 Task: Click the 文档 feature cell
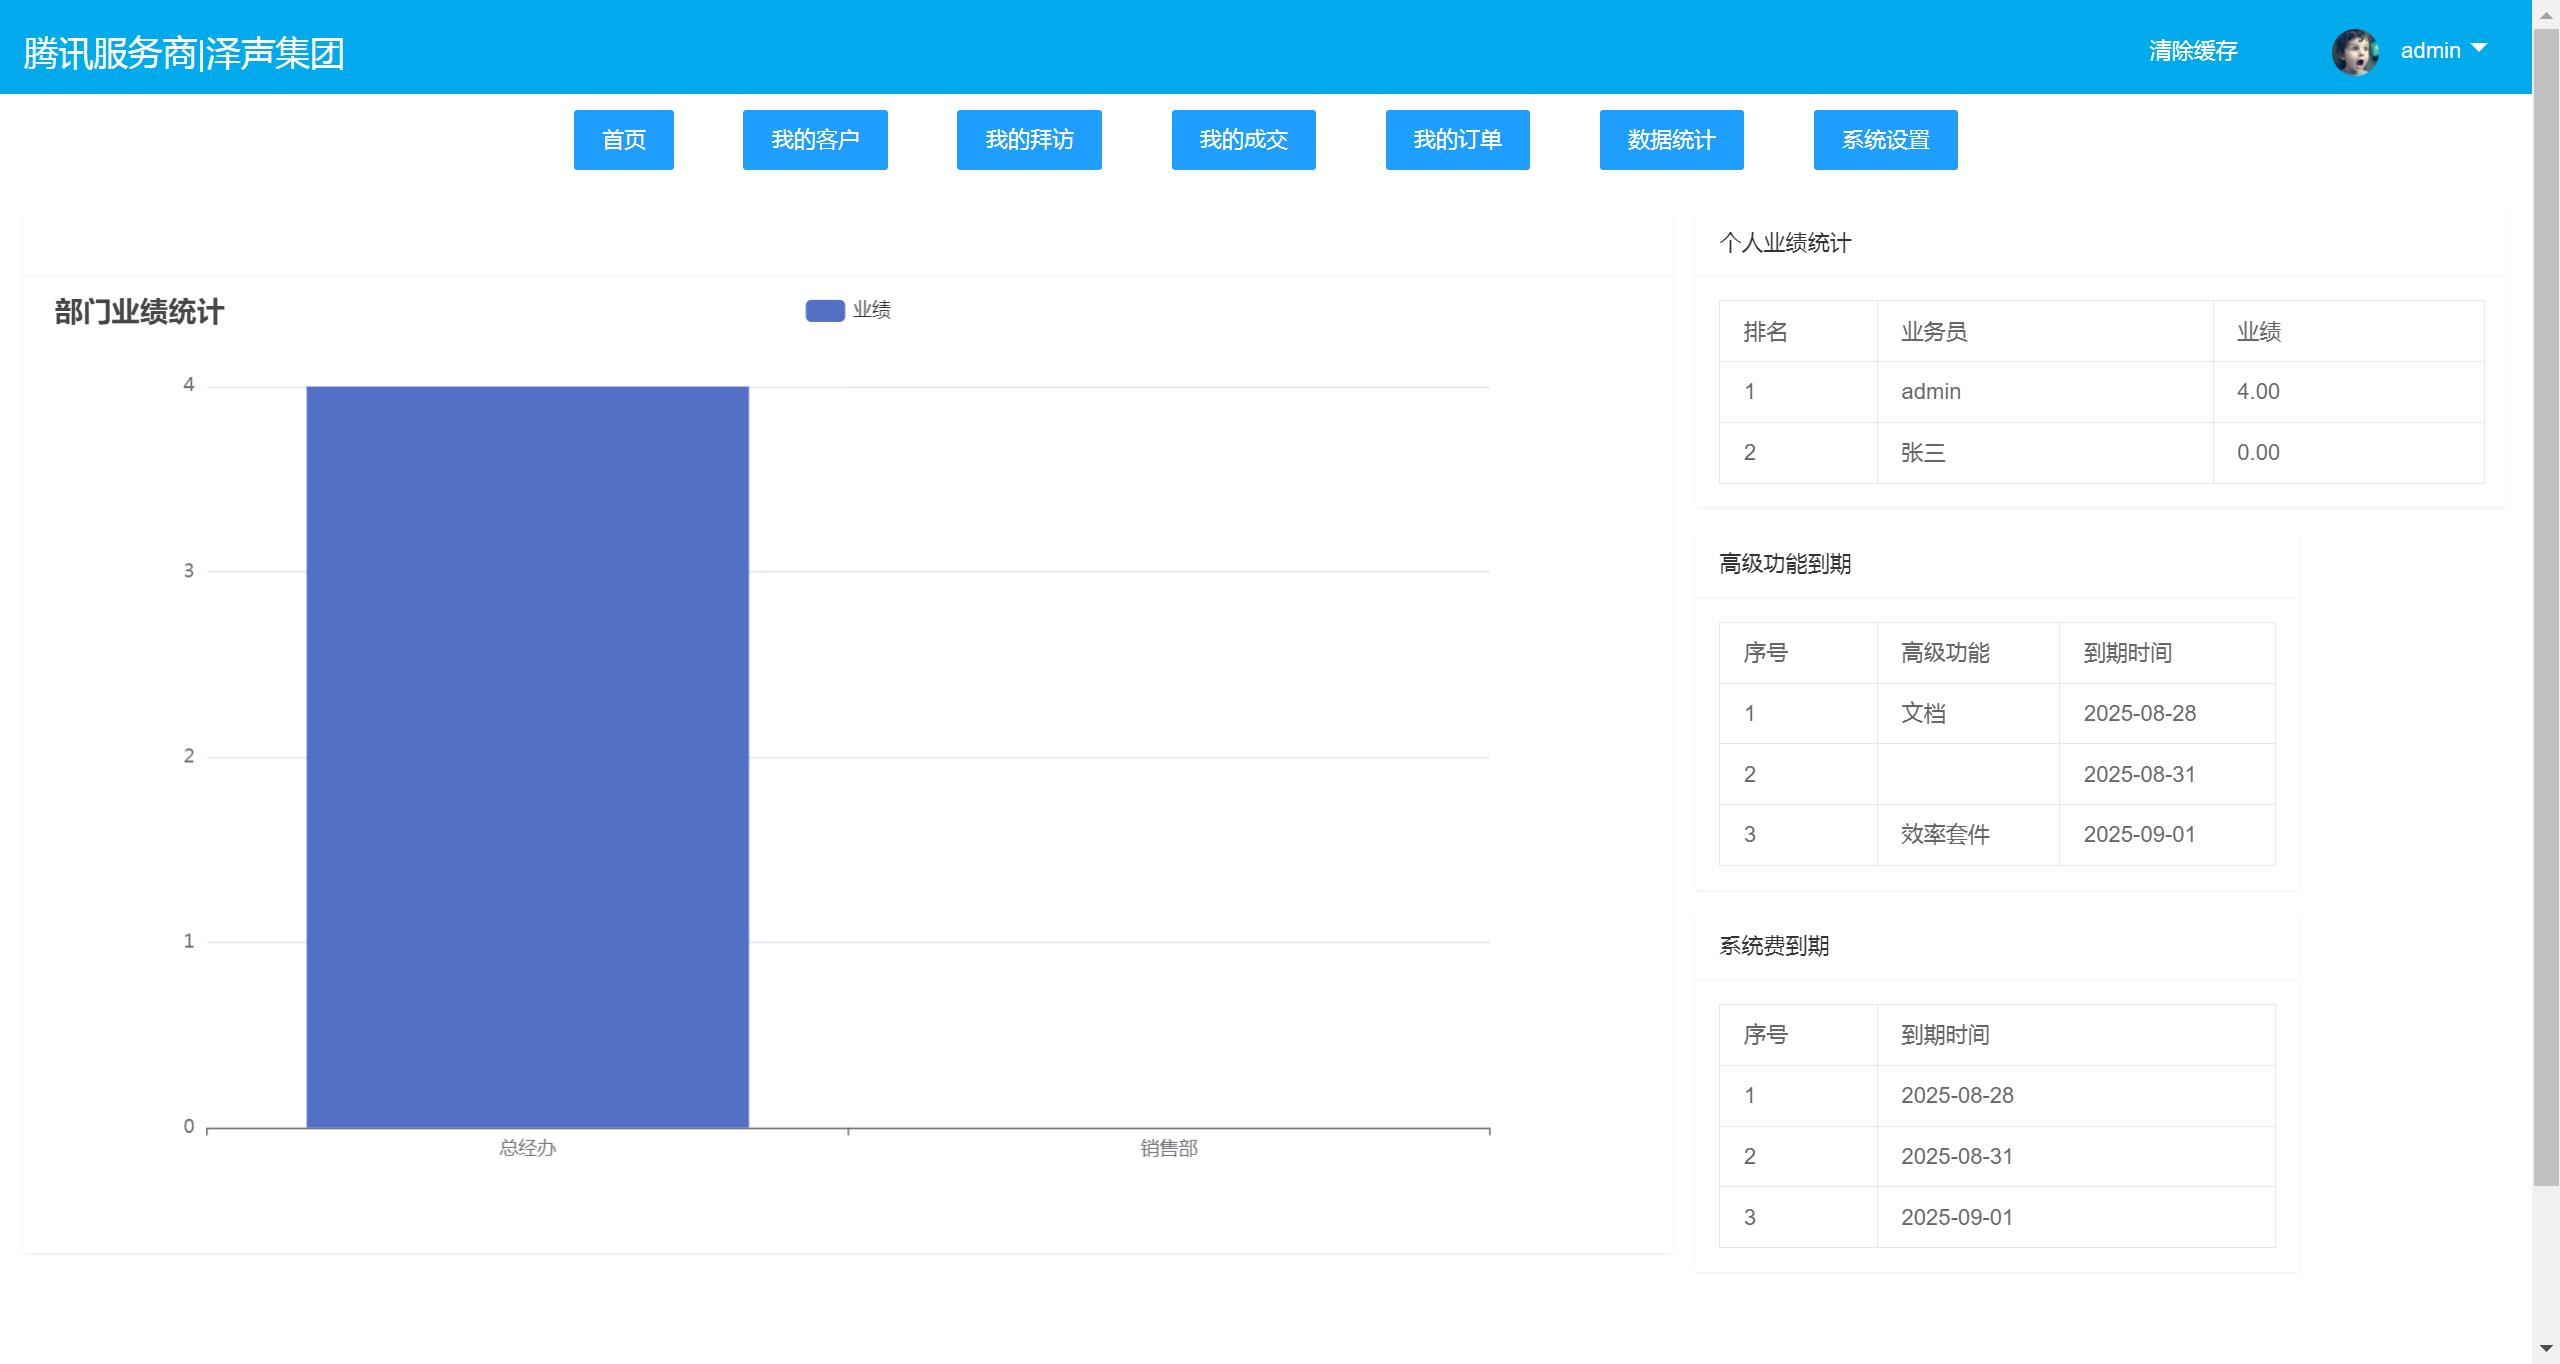pos(1968,714)
